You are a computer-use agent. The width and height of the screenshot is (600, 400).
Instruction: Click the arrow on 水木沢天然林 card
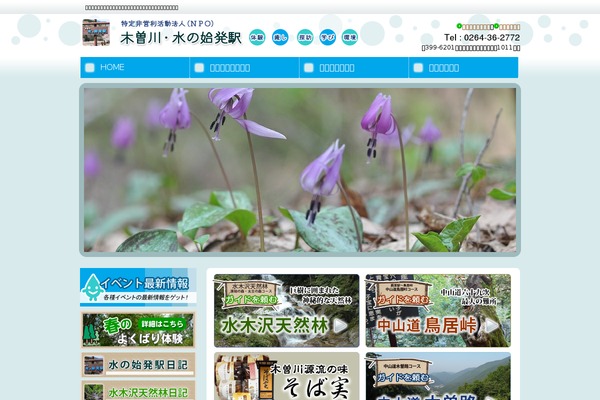pos(341,326)
